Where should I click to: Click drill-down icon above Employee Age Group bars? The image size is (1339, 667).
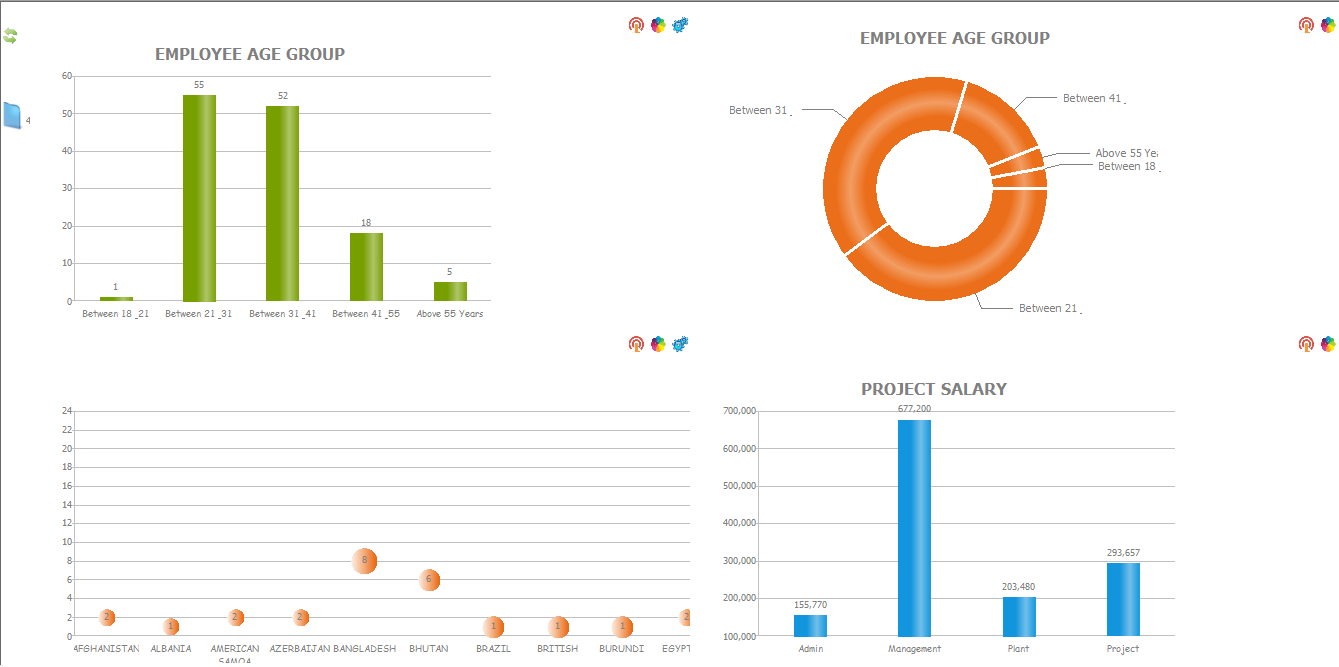[x=634, y=24]
